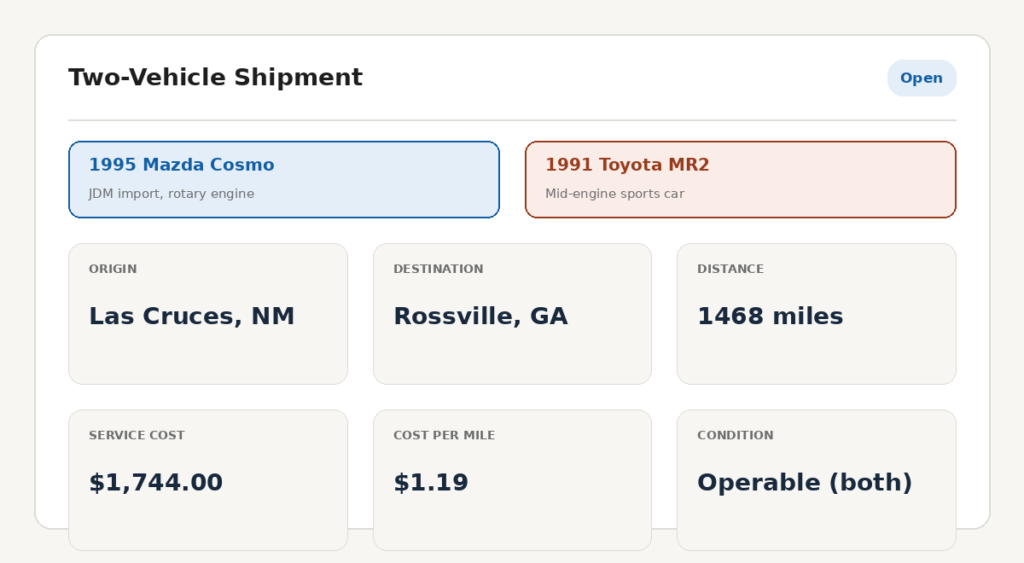Click the $1.19 rate value

431,483
